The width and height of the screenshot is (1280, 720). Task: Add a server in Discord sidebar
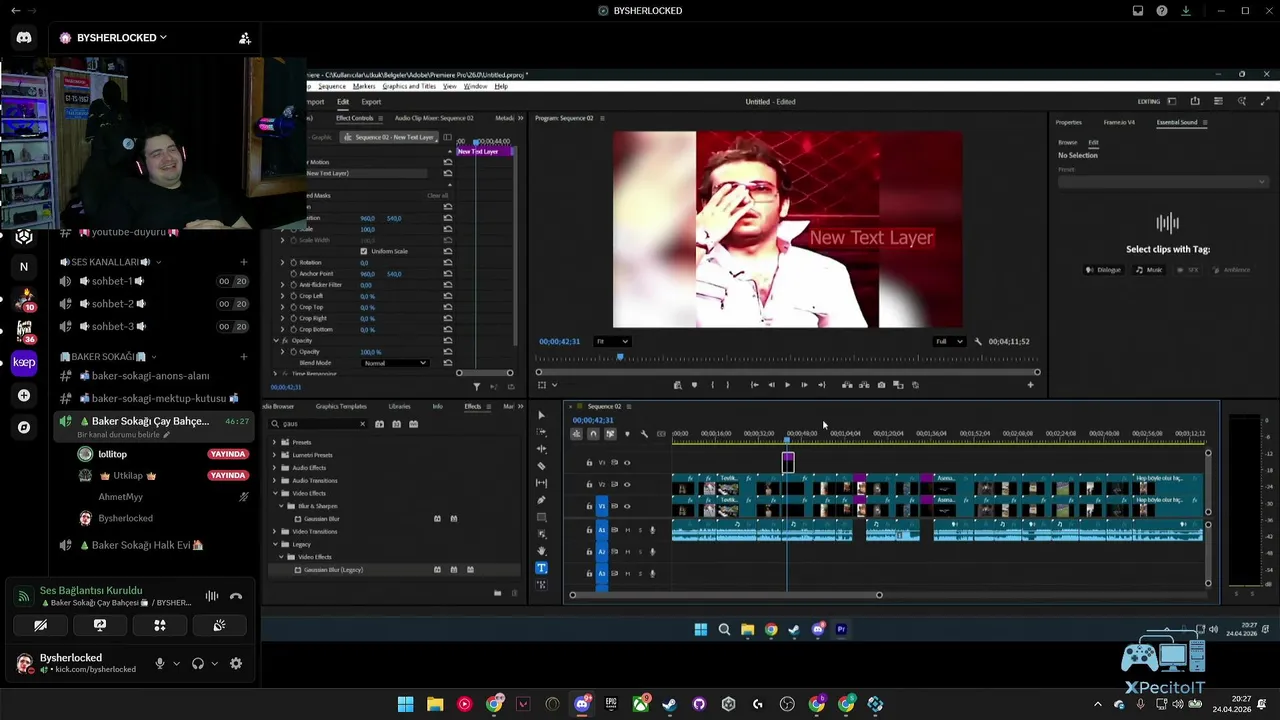point(24,396)
